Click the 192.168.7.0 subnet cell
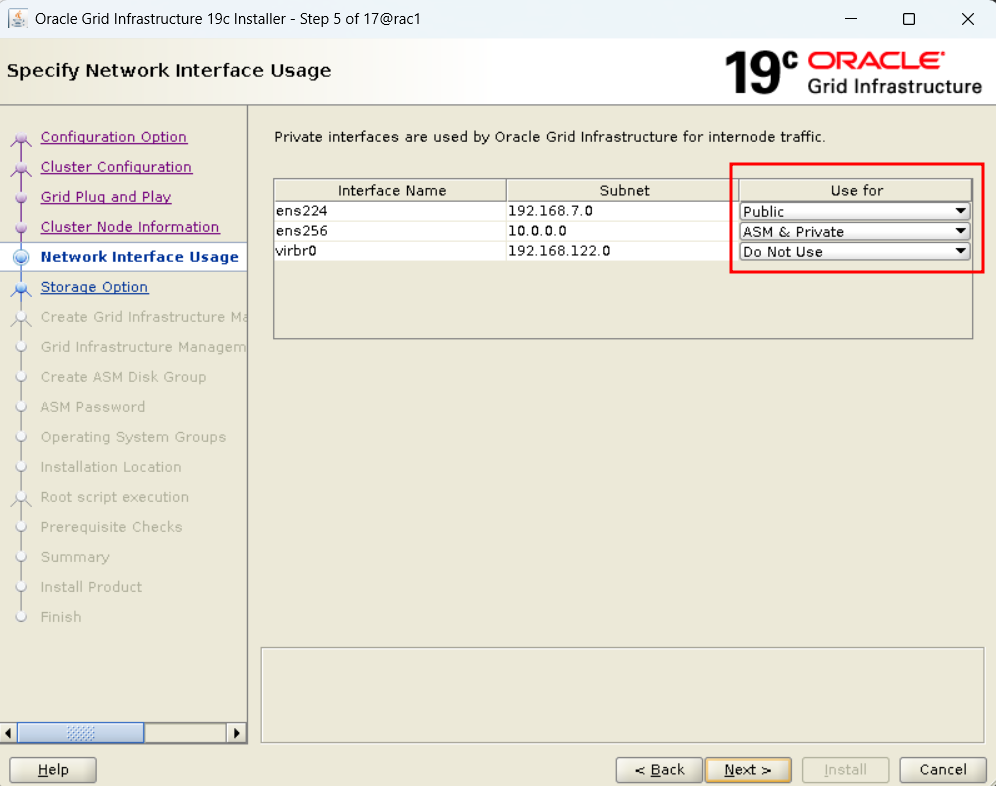The width and height of the screenshot is (996, 786). (623, 211)
